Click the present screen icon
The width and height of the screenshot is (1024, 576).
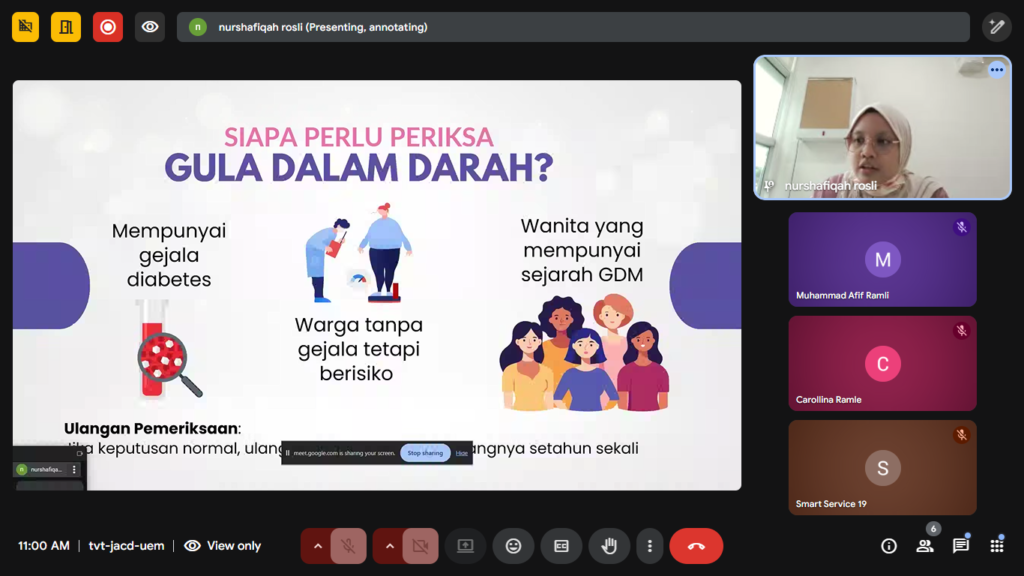click(465, 546)
